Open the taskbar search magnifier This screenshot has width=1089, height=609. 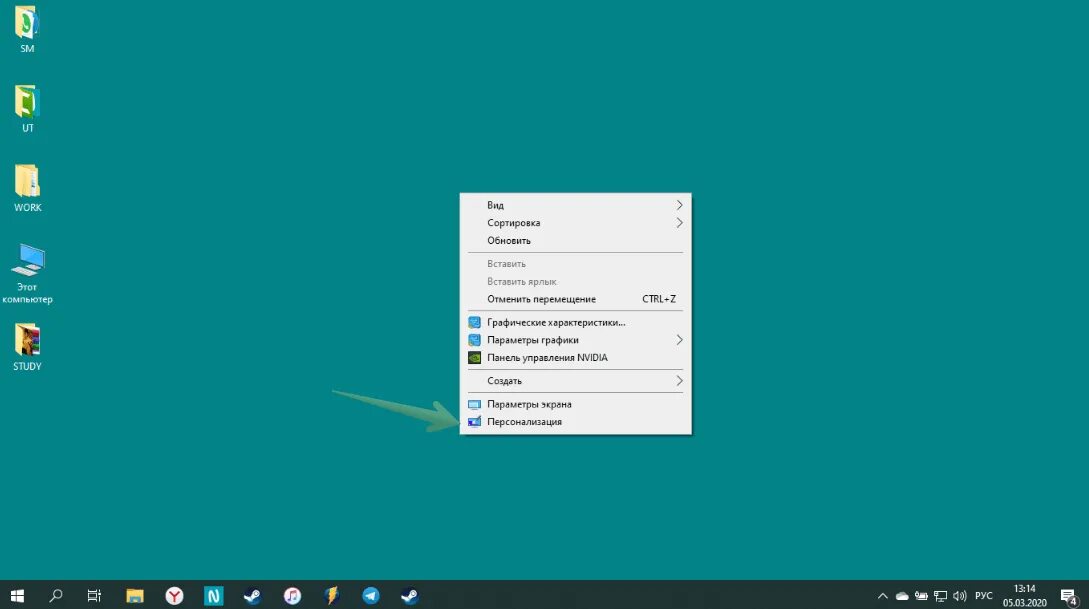click(x=56, y=596)
